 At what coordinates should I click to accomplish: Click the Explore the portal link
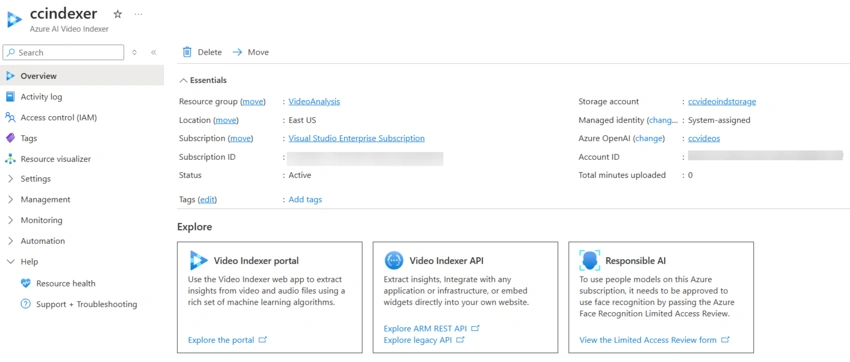click(221, 340)
